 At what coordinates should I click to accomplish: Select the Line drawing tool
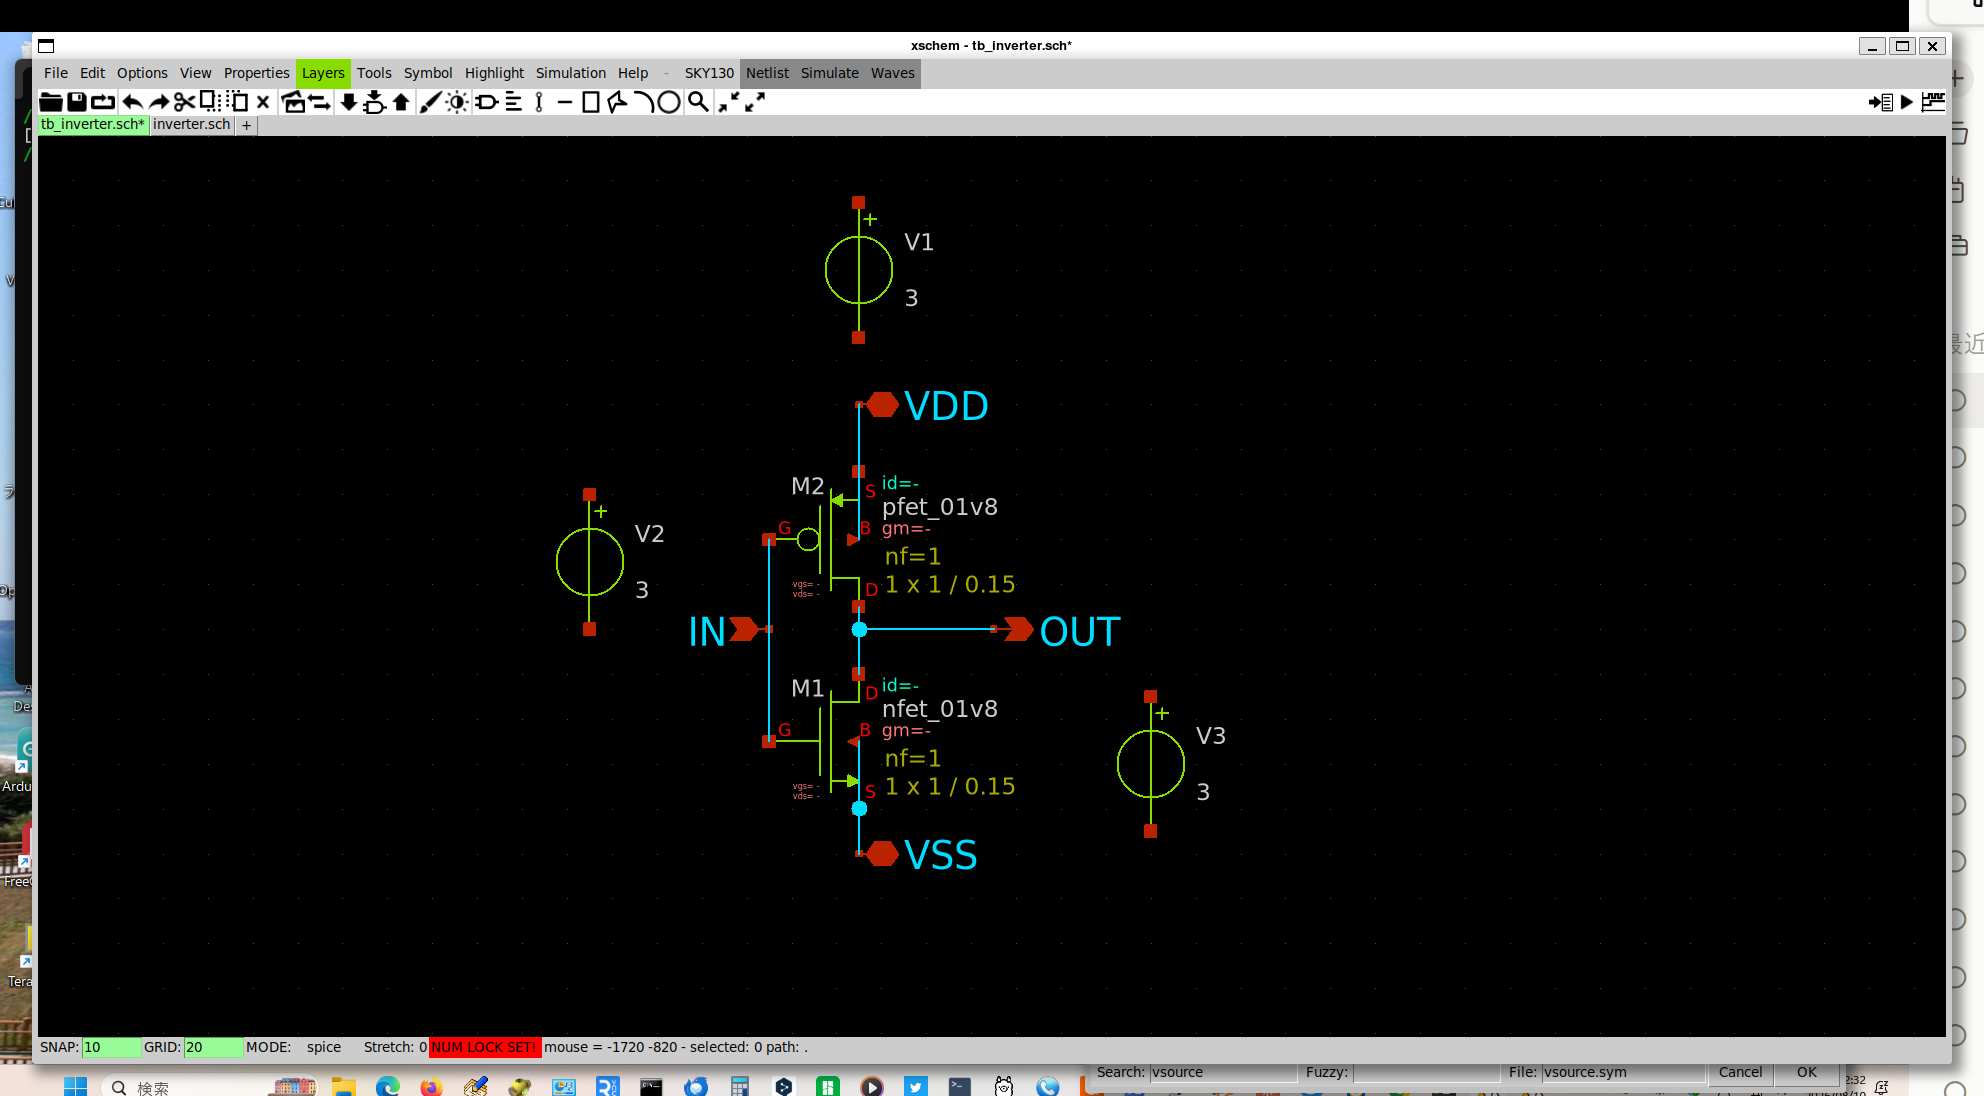pyautogui.click(x=565, y=102)
